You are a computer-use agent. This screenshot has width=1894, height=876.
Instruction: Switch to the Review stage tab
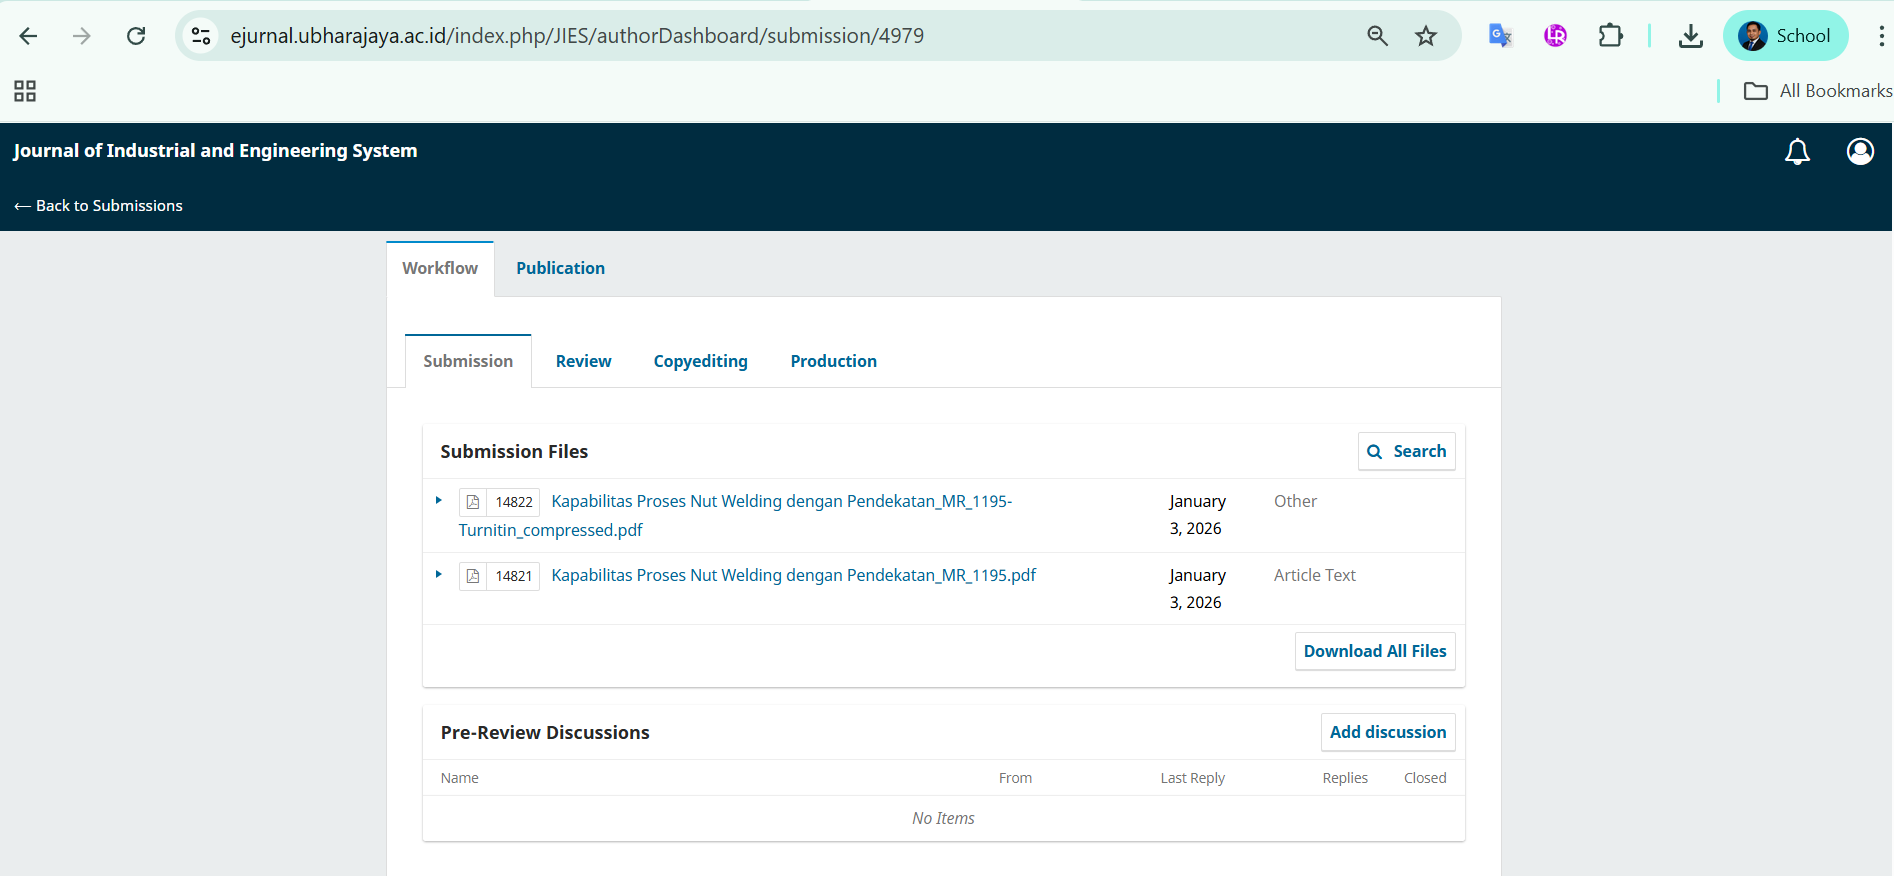[583, 361]
